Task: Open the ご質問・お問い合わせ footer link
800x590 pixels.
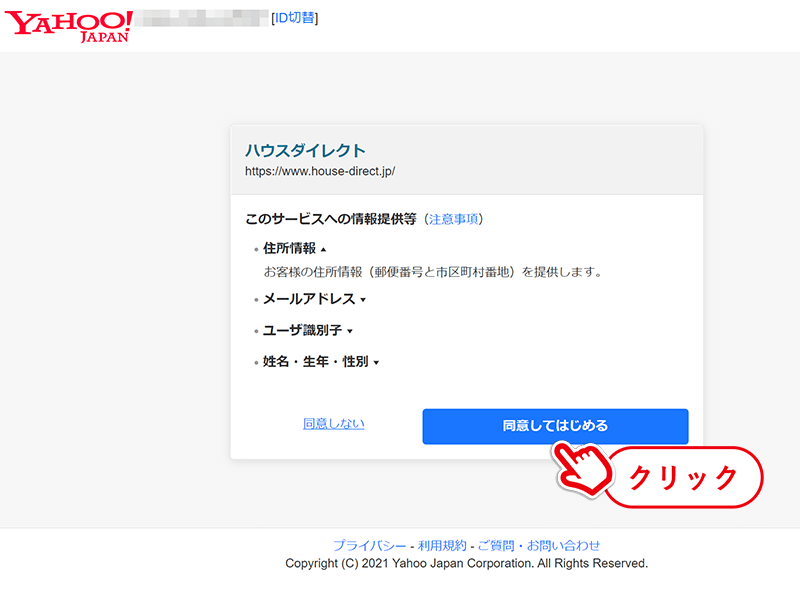Action: tap(539, 546)
